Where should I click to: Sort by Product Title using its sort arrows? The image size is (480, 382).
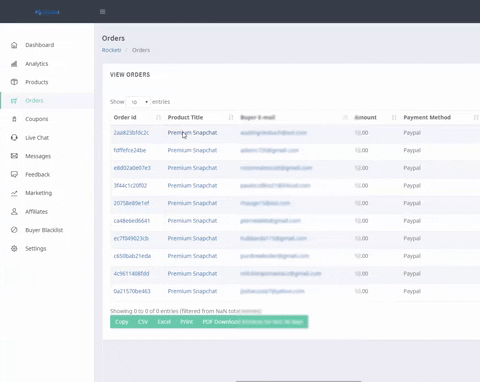click(231, 117)
